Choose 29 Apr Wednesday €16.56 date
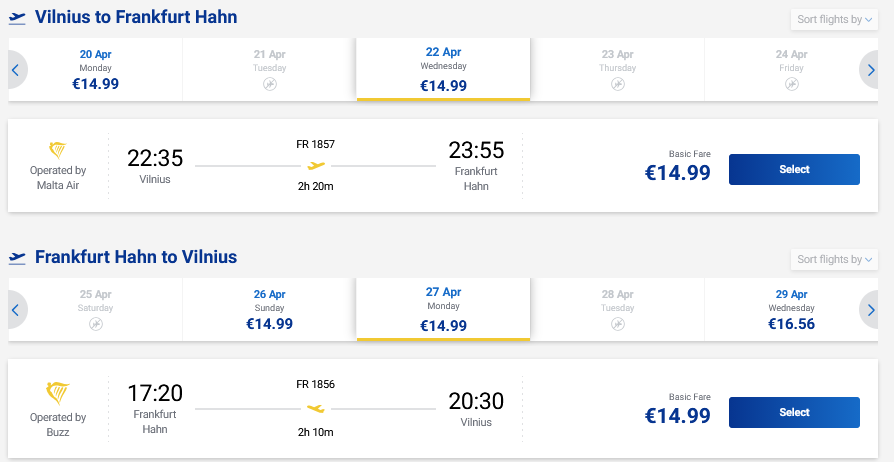 [791, 309]
